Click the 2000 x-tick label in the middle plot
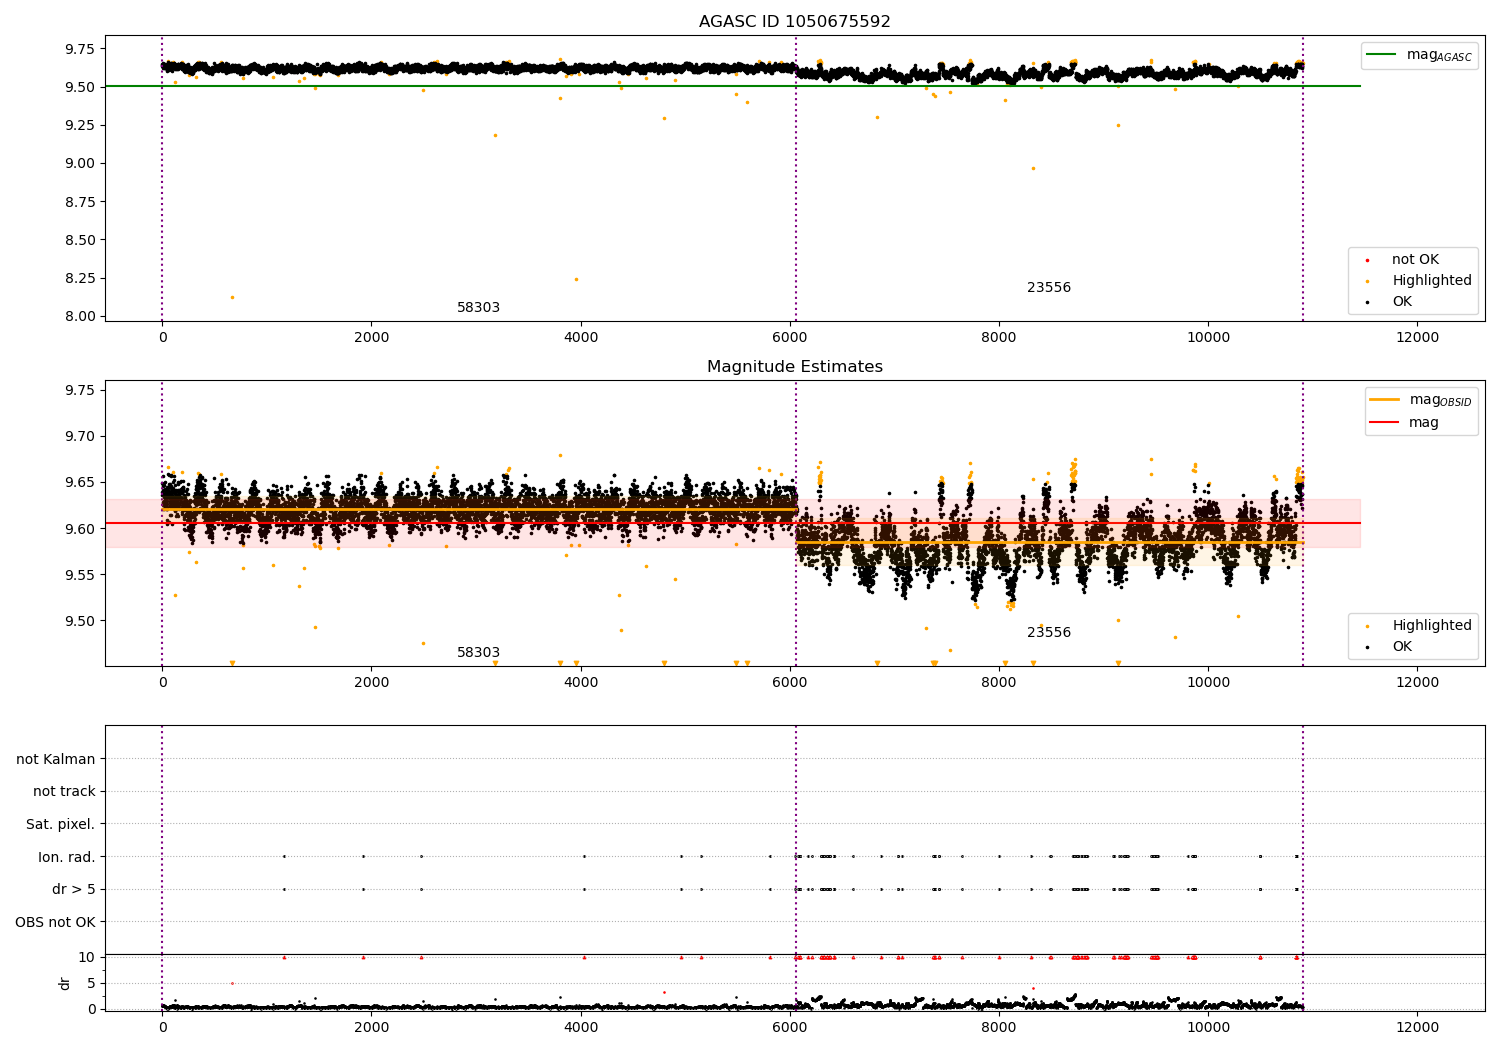 (x=372, y=683)
